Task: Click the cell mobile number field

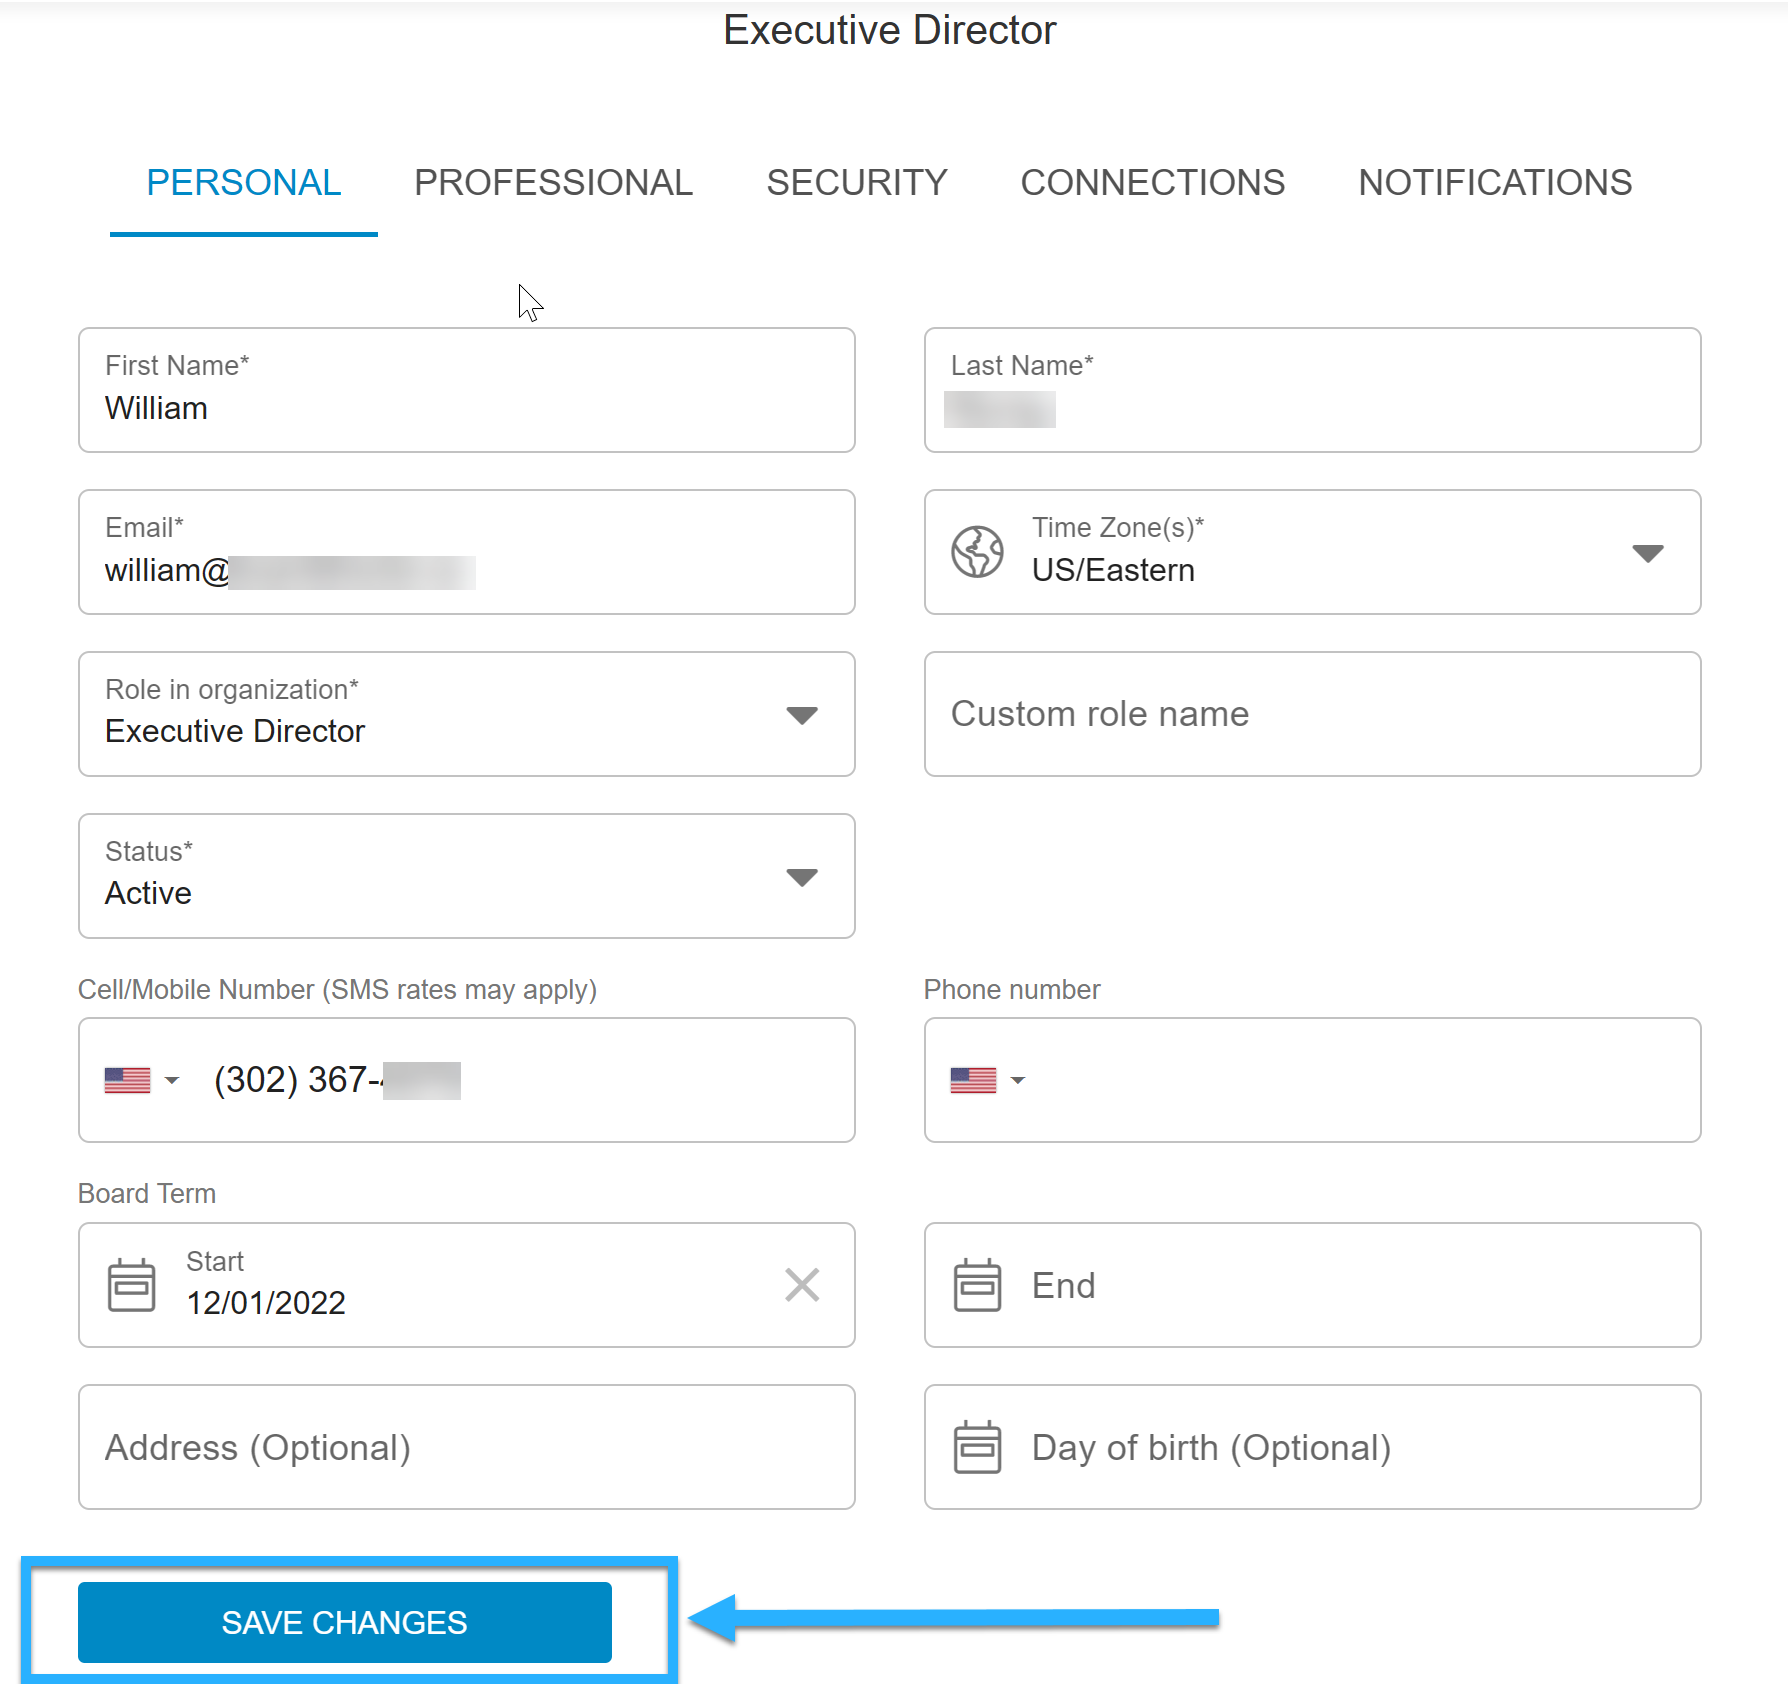Action: (x=467, y=1080)
